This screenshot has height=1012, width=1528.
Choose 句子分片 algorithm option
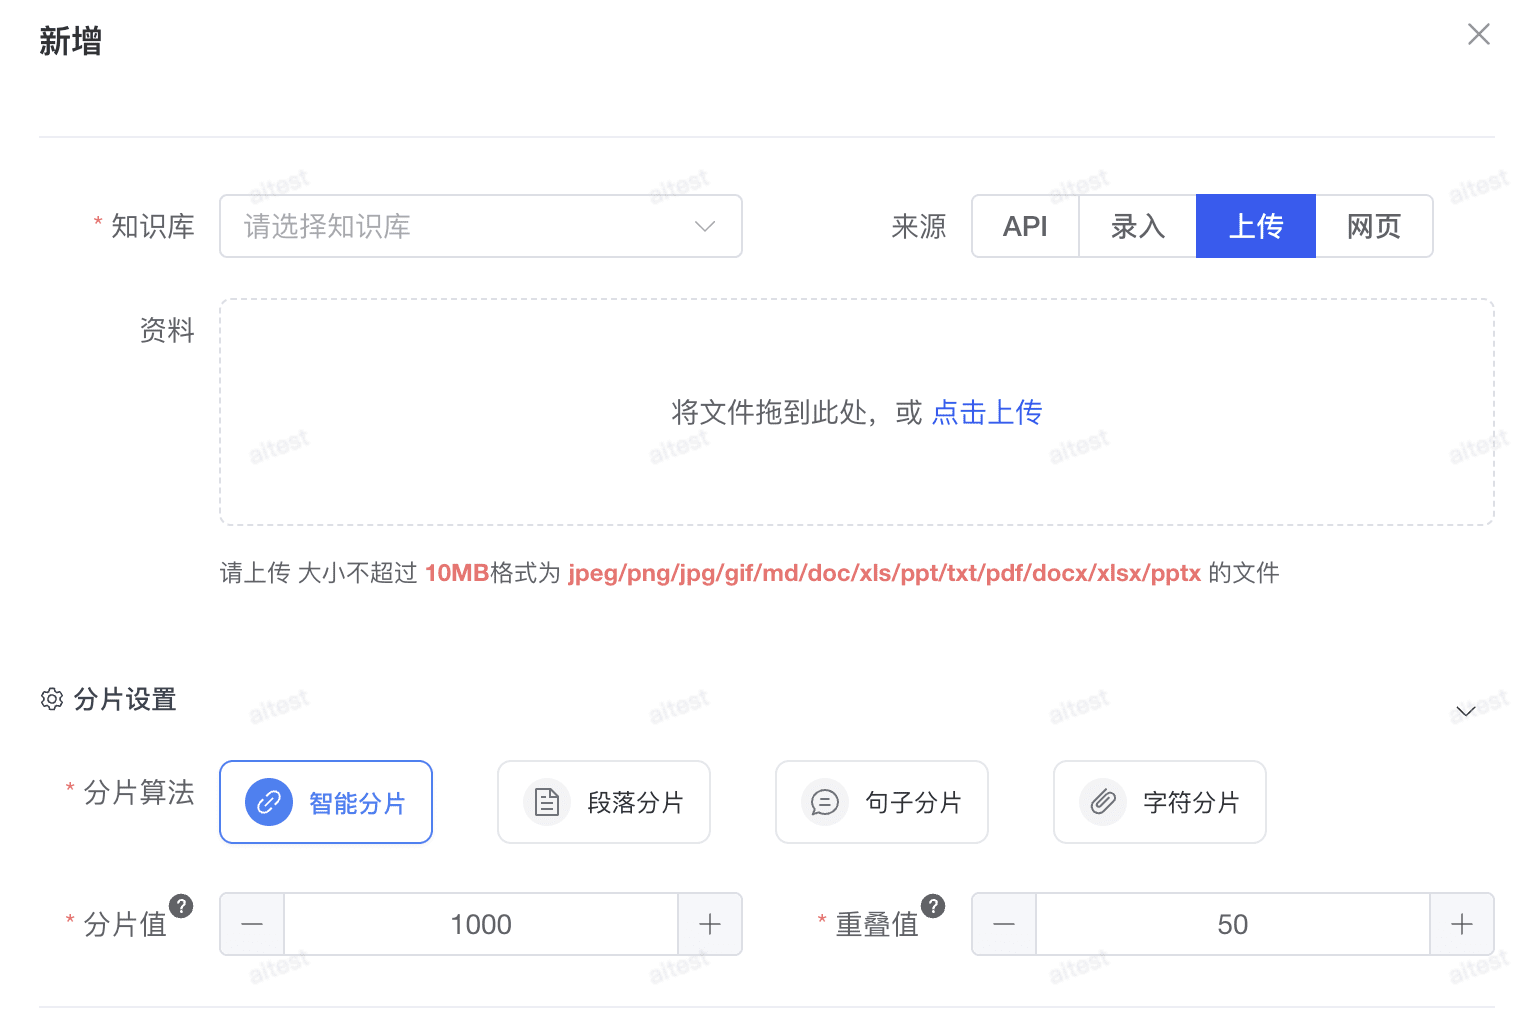point(882,802)
